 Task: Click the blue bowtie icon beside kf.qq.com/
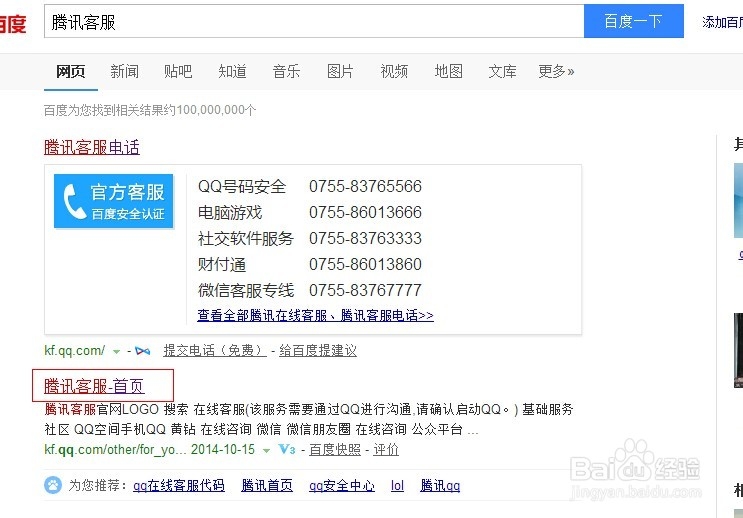pos(143,351)
